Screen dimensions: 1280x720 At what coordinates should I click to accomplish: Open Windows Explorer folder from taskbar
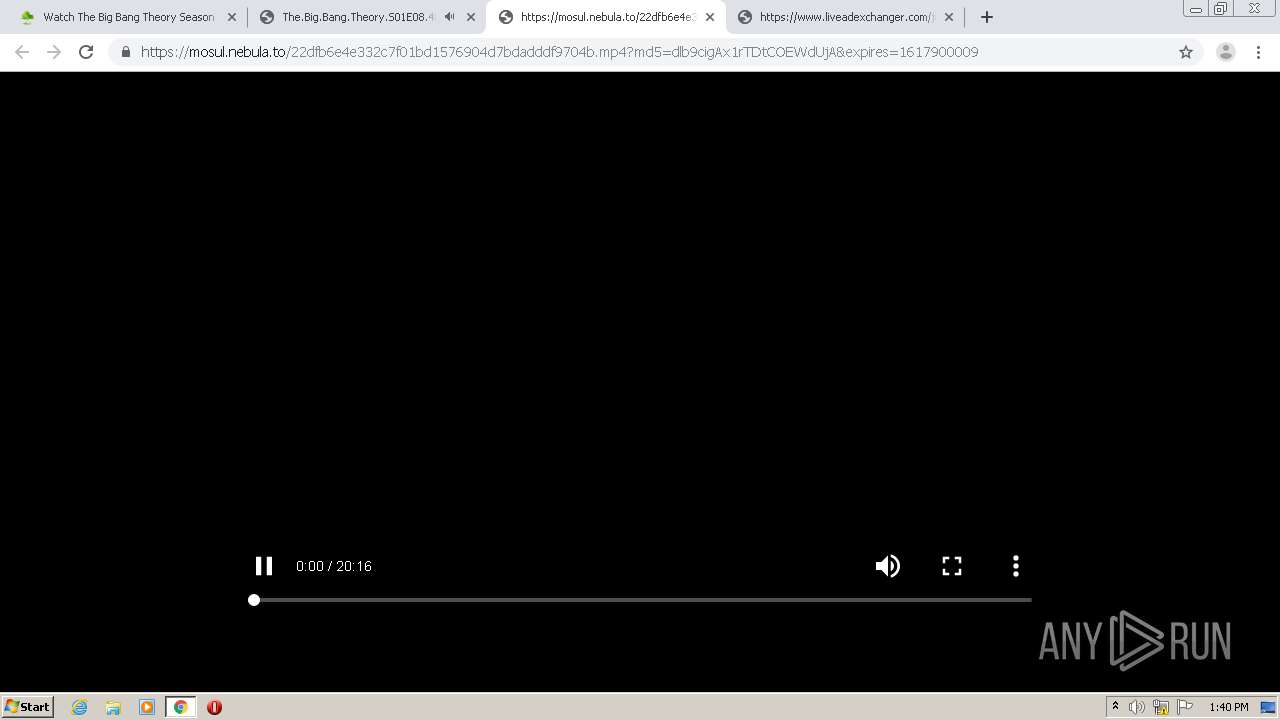[113, 707]
